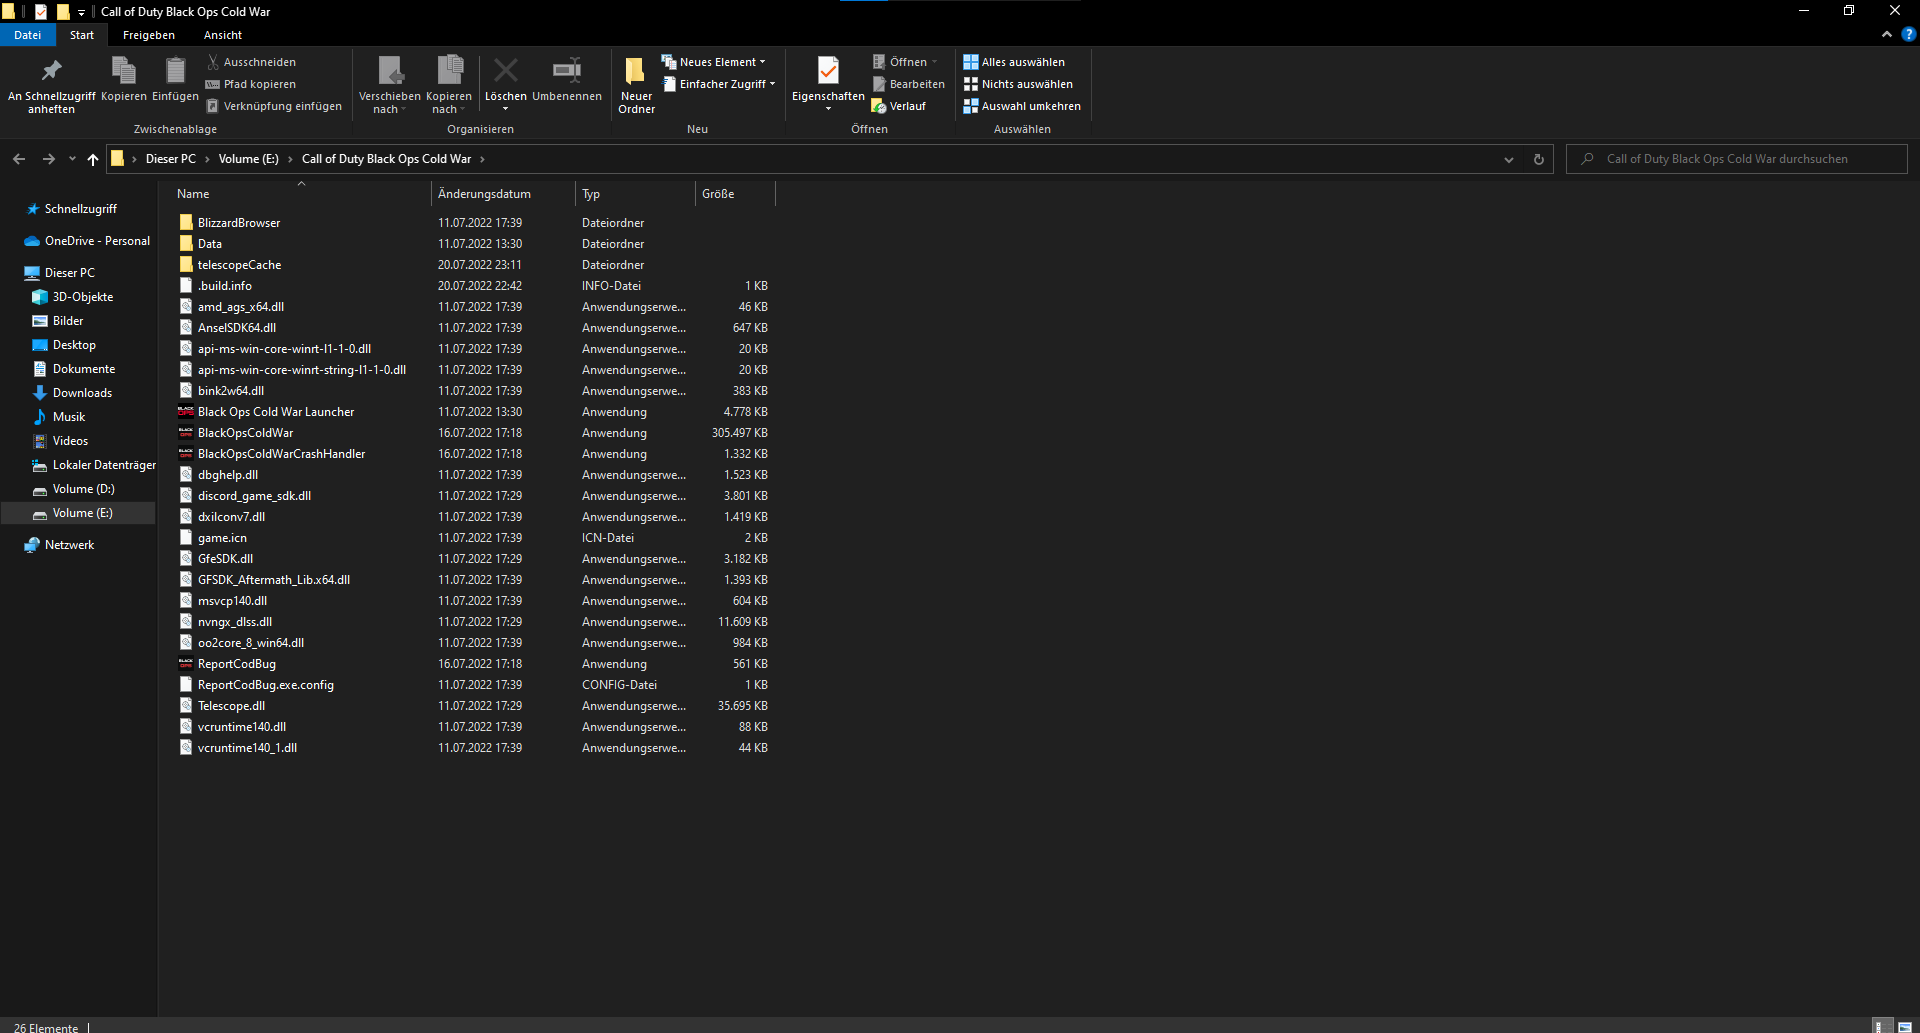Click Bearbeiten ribbon command
The width and height of the screenshot is (1920, 1033).
pos(908,84)
